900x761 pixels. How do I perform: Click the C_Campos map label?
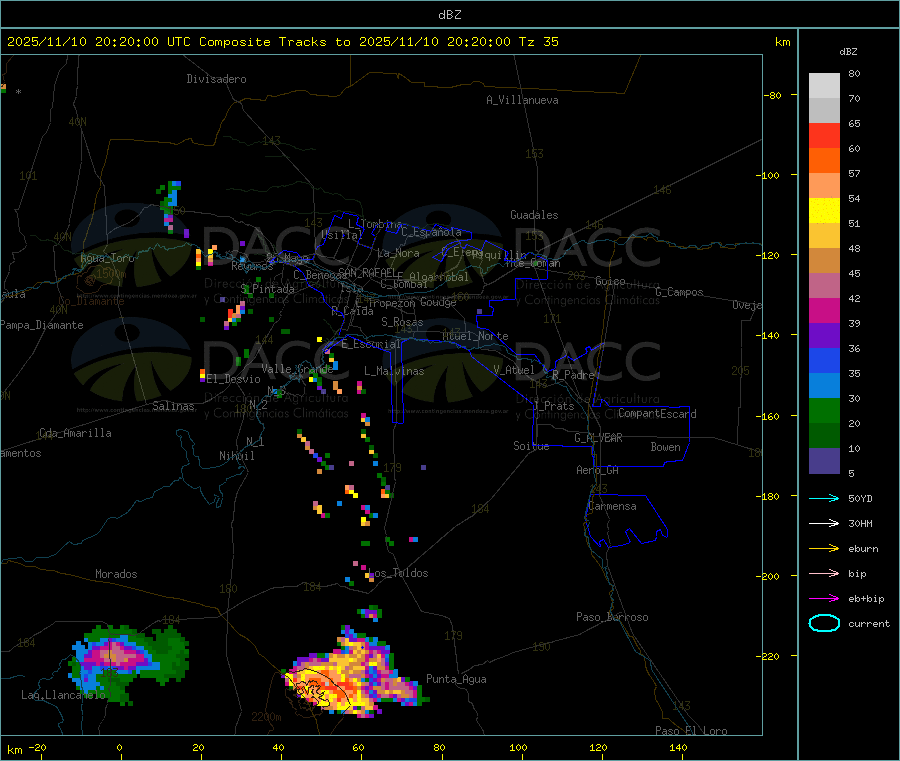(x=680, y=292)
